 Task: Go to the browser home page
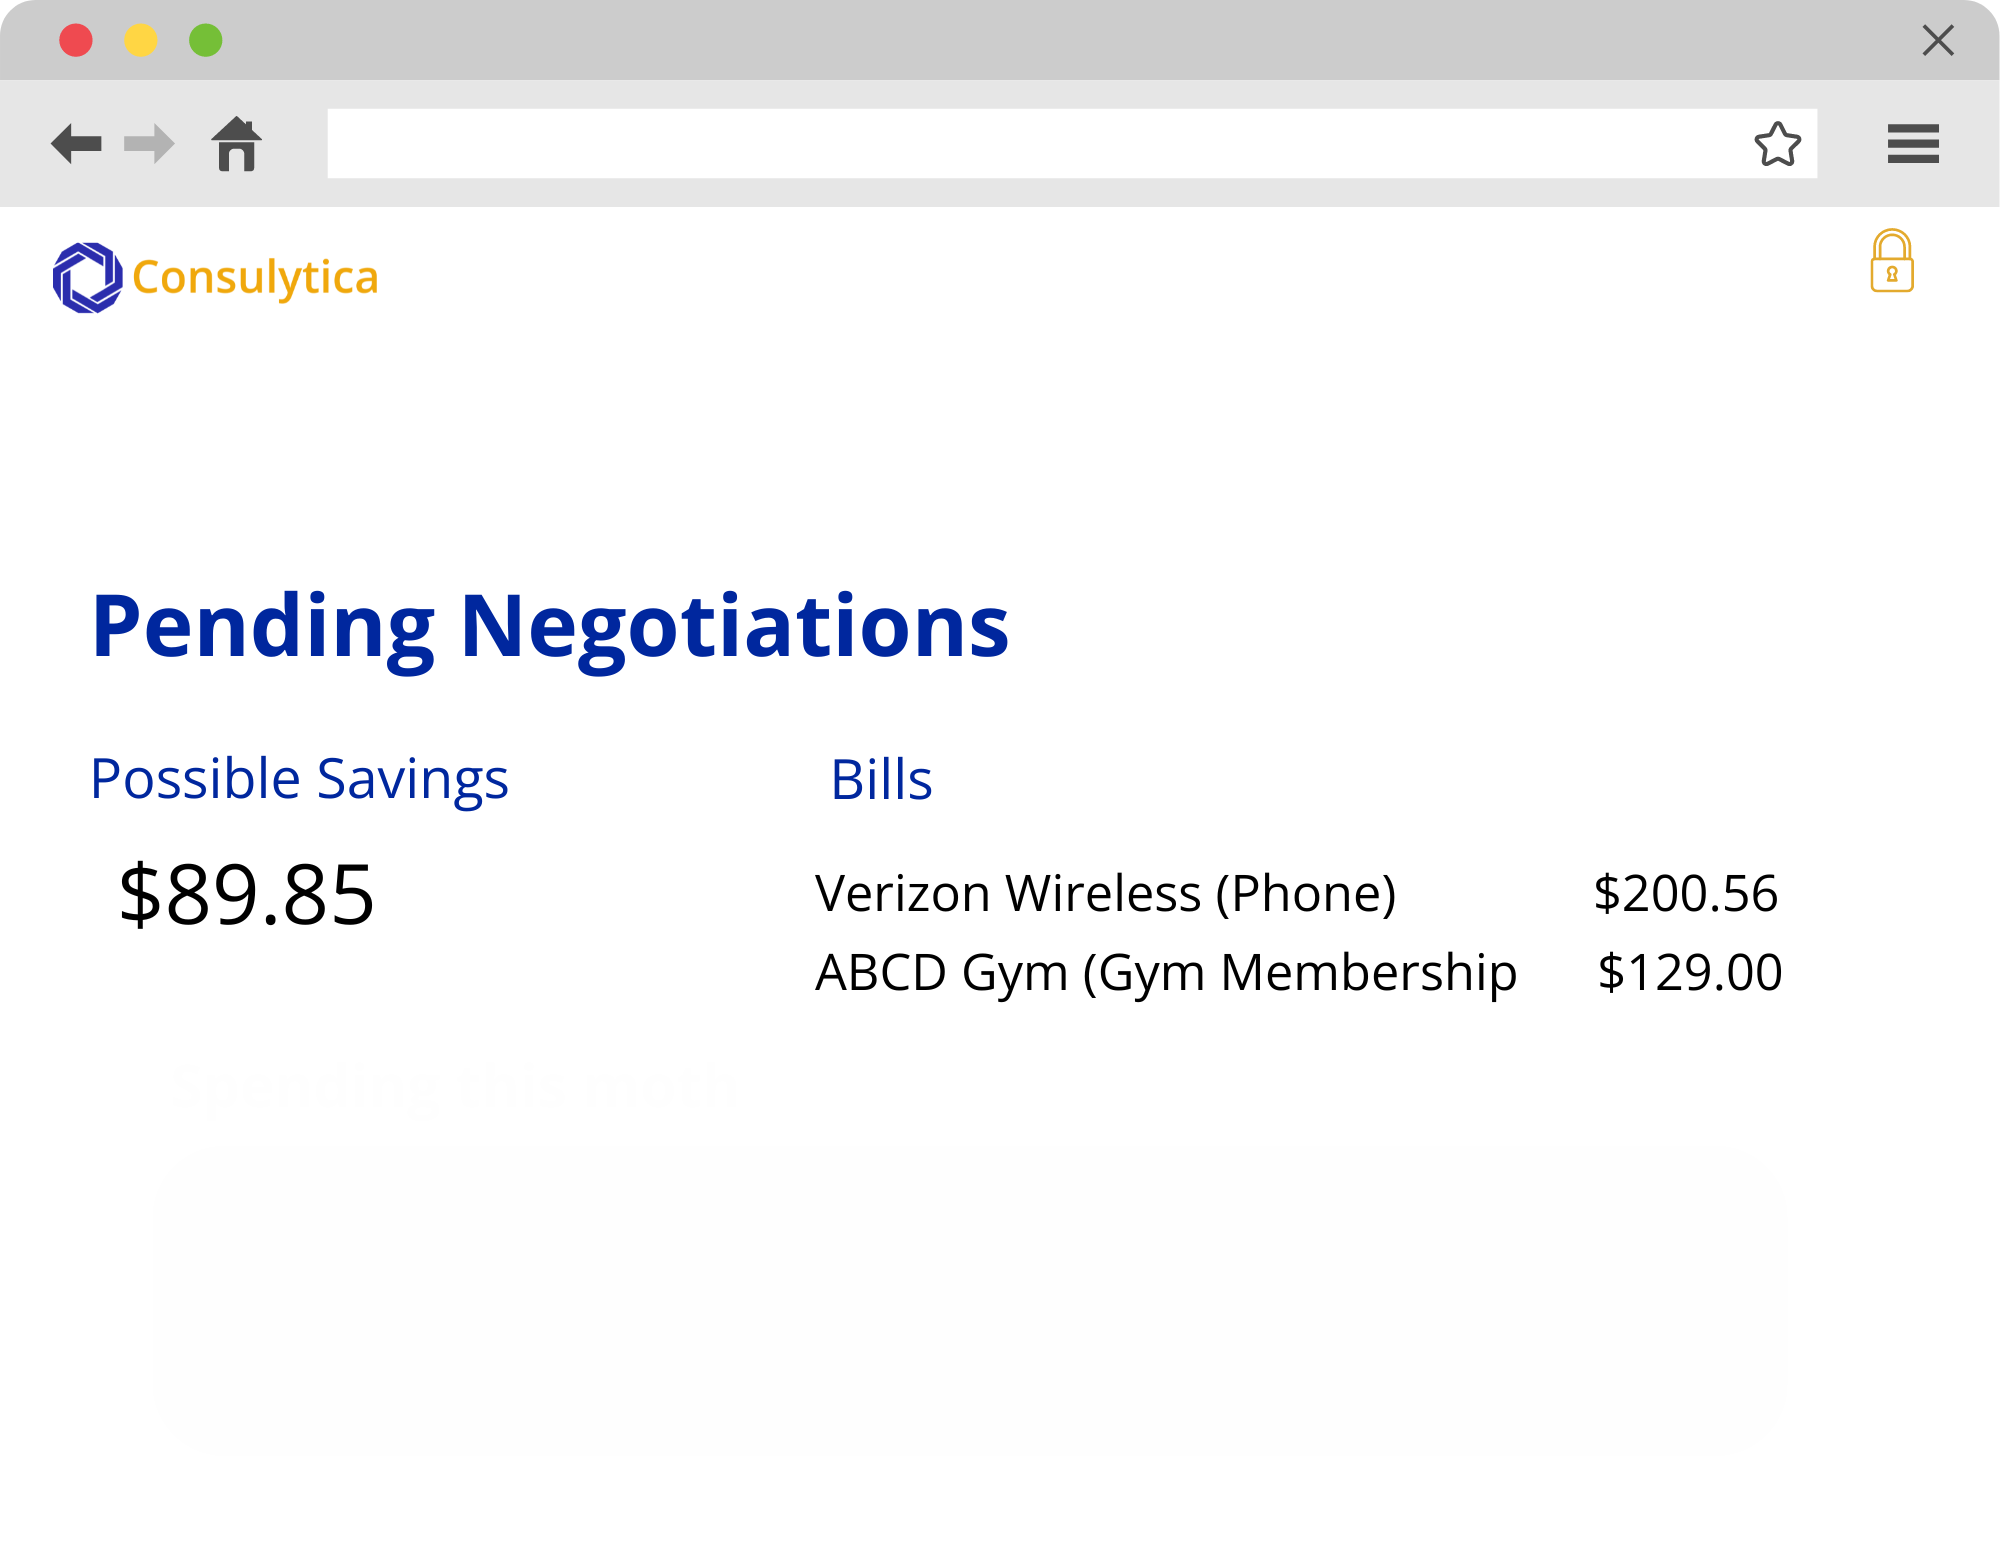[237, 144]
